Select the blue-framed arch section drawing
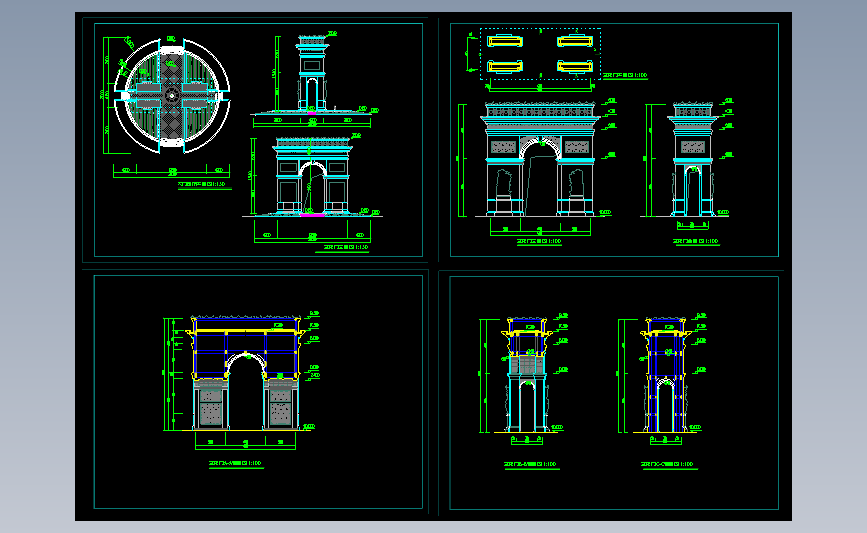867x533 pixels. tap(246, 373)
